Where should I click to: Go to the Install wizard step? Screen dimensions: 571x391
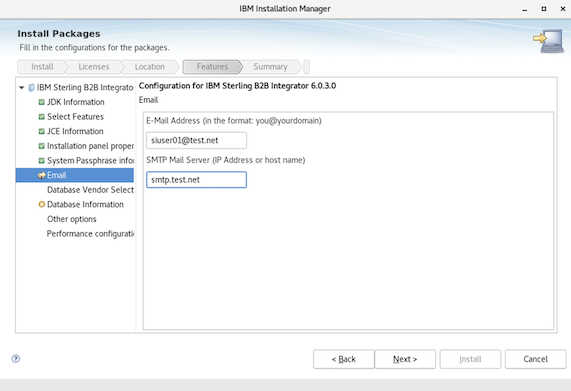42,67
